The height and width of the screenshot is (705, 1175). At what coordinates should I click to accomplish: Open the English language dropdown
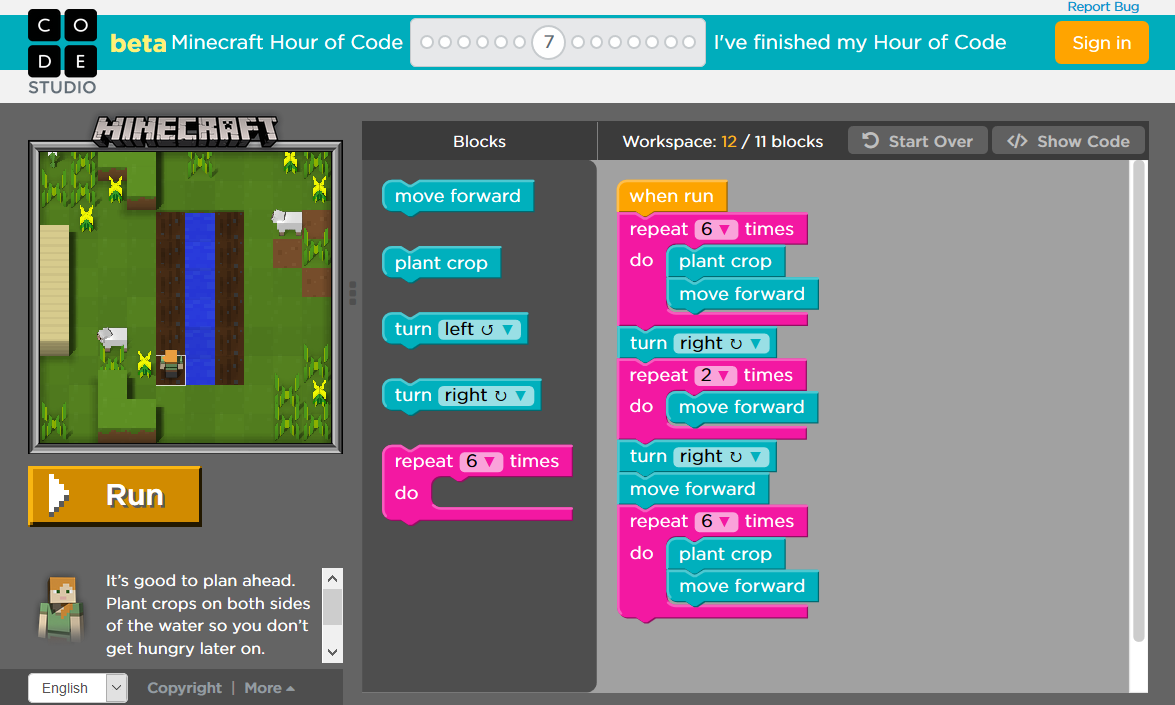point(78,688)
